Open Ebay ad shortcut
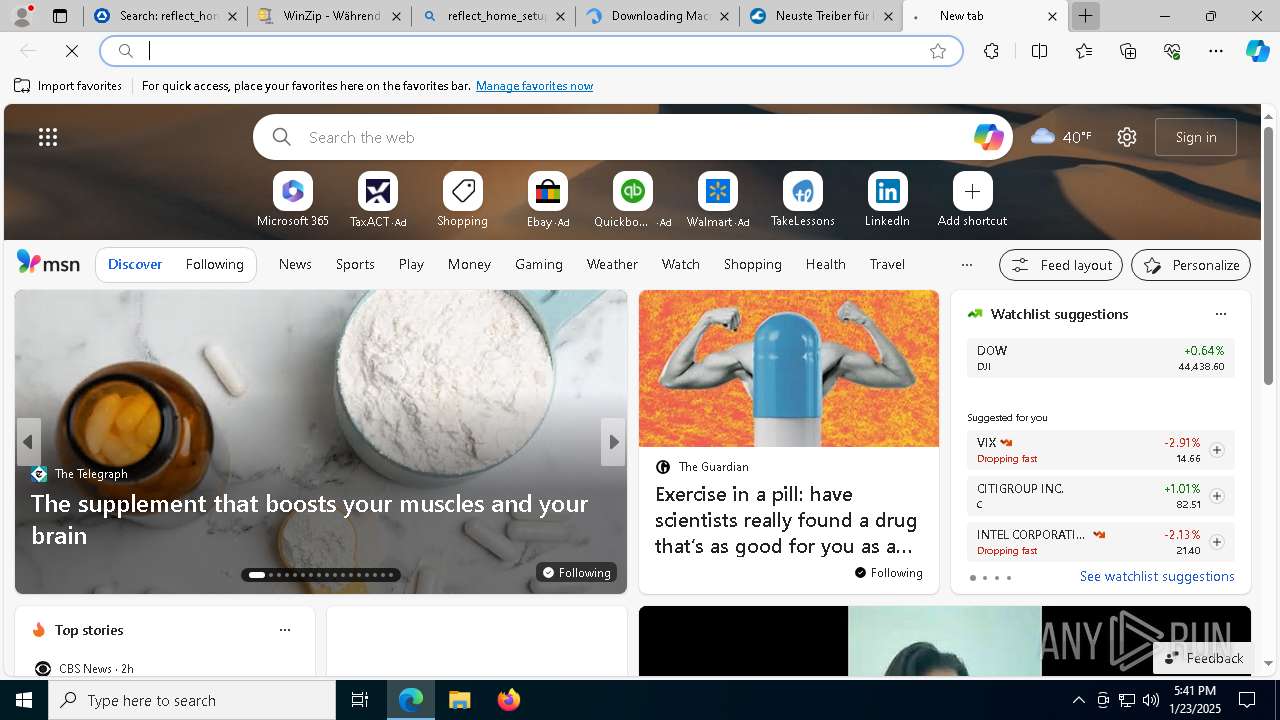 pyautogui.click(x=548, y=200)
